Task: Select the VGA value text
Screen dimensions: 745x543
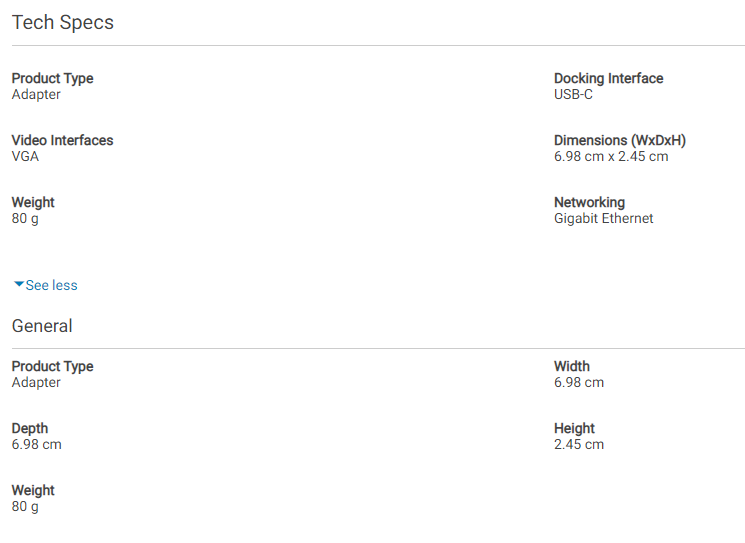Action: (x=25, y=157)
